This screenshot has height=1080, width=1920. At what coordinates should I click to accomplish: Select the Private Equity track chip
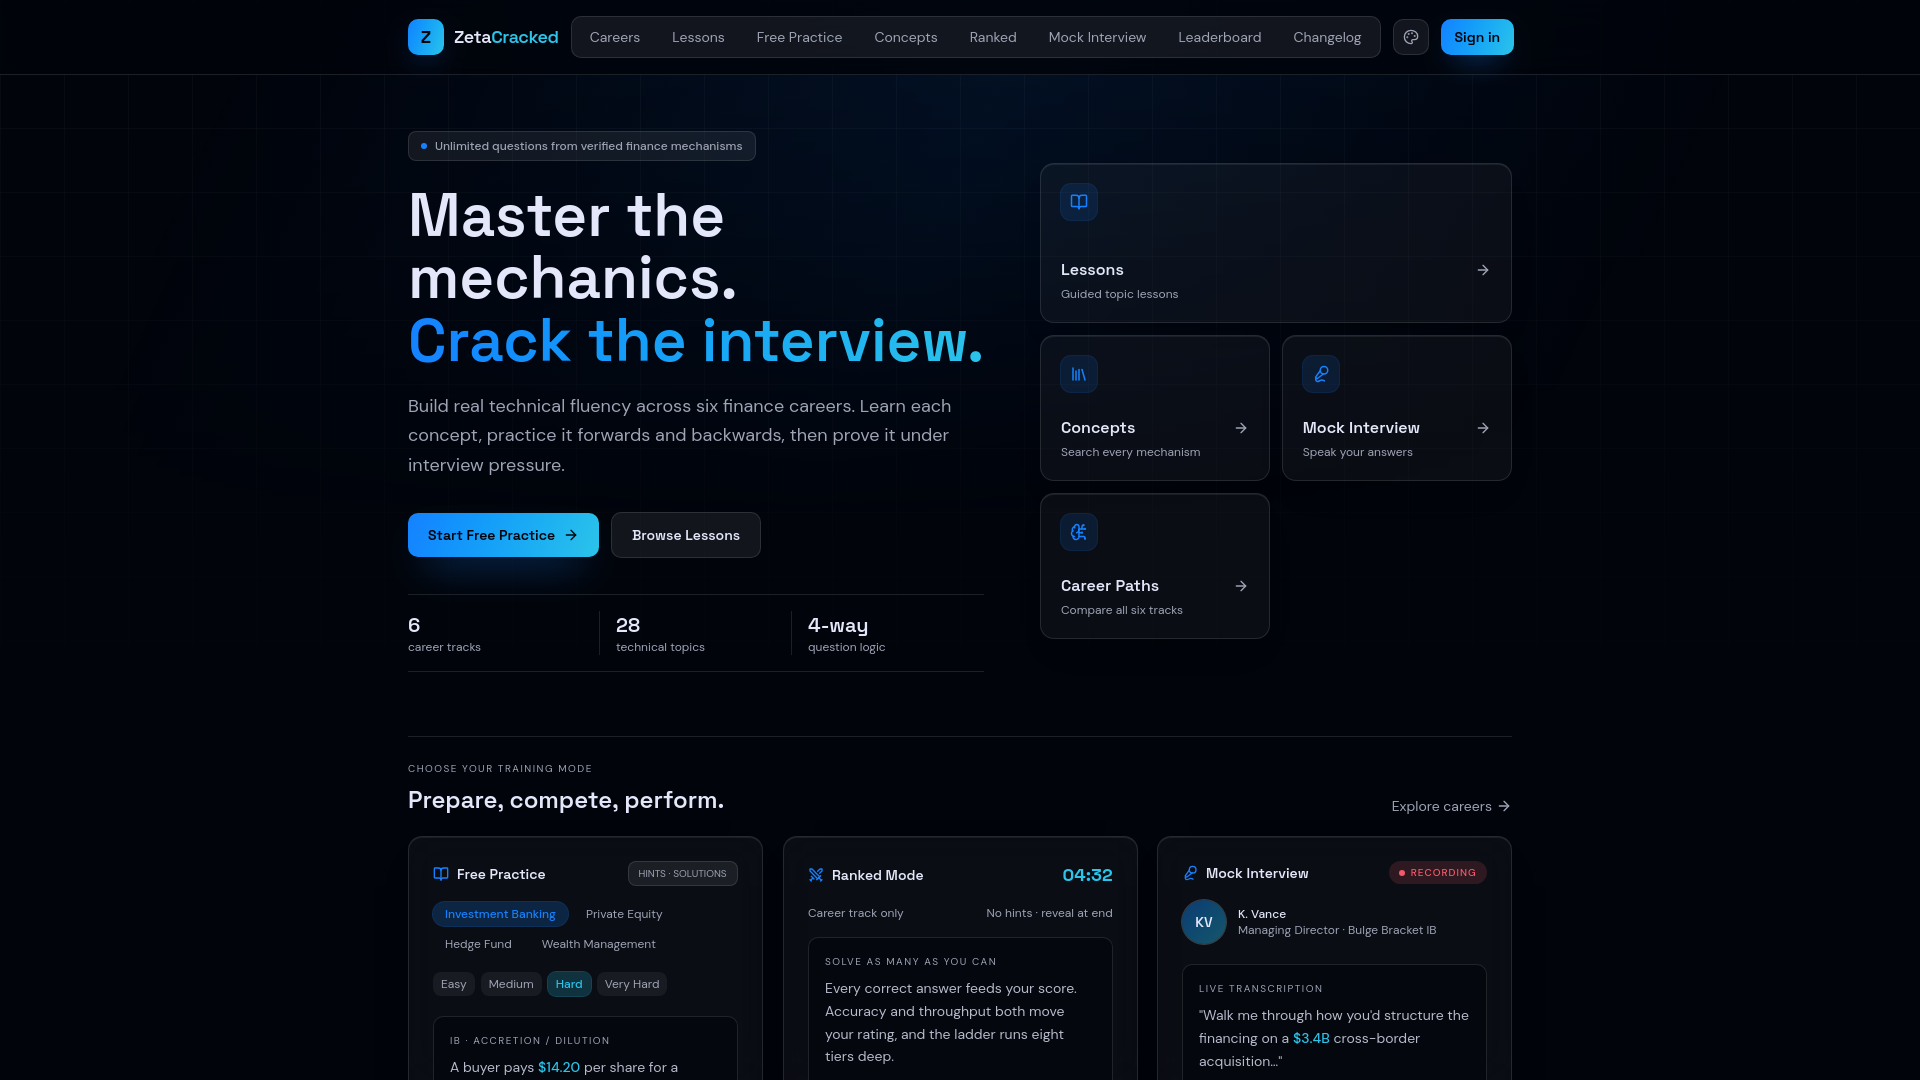pos(624,914)
